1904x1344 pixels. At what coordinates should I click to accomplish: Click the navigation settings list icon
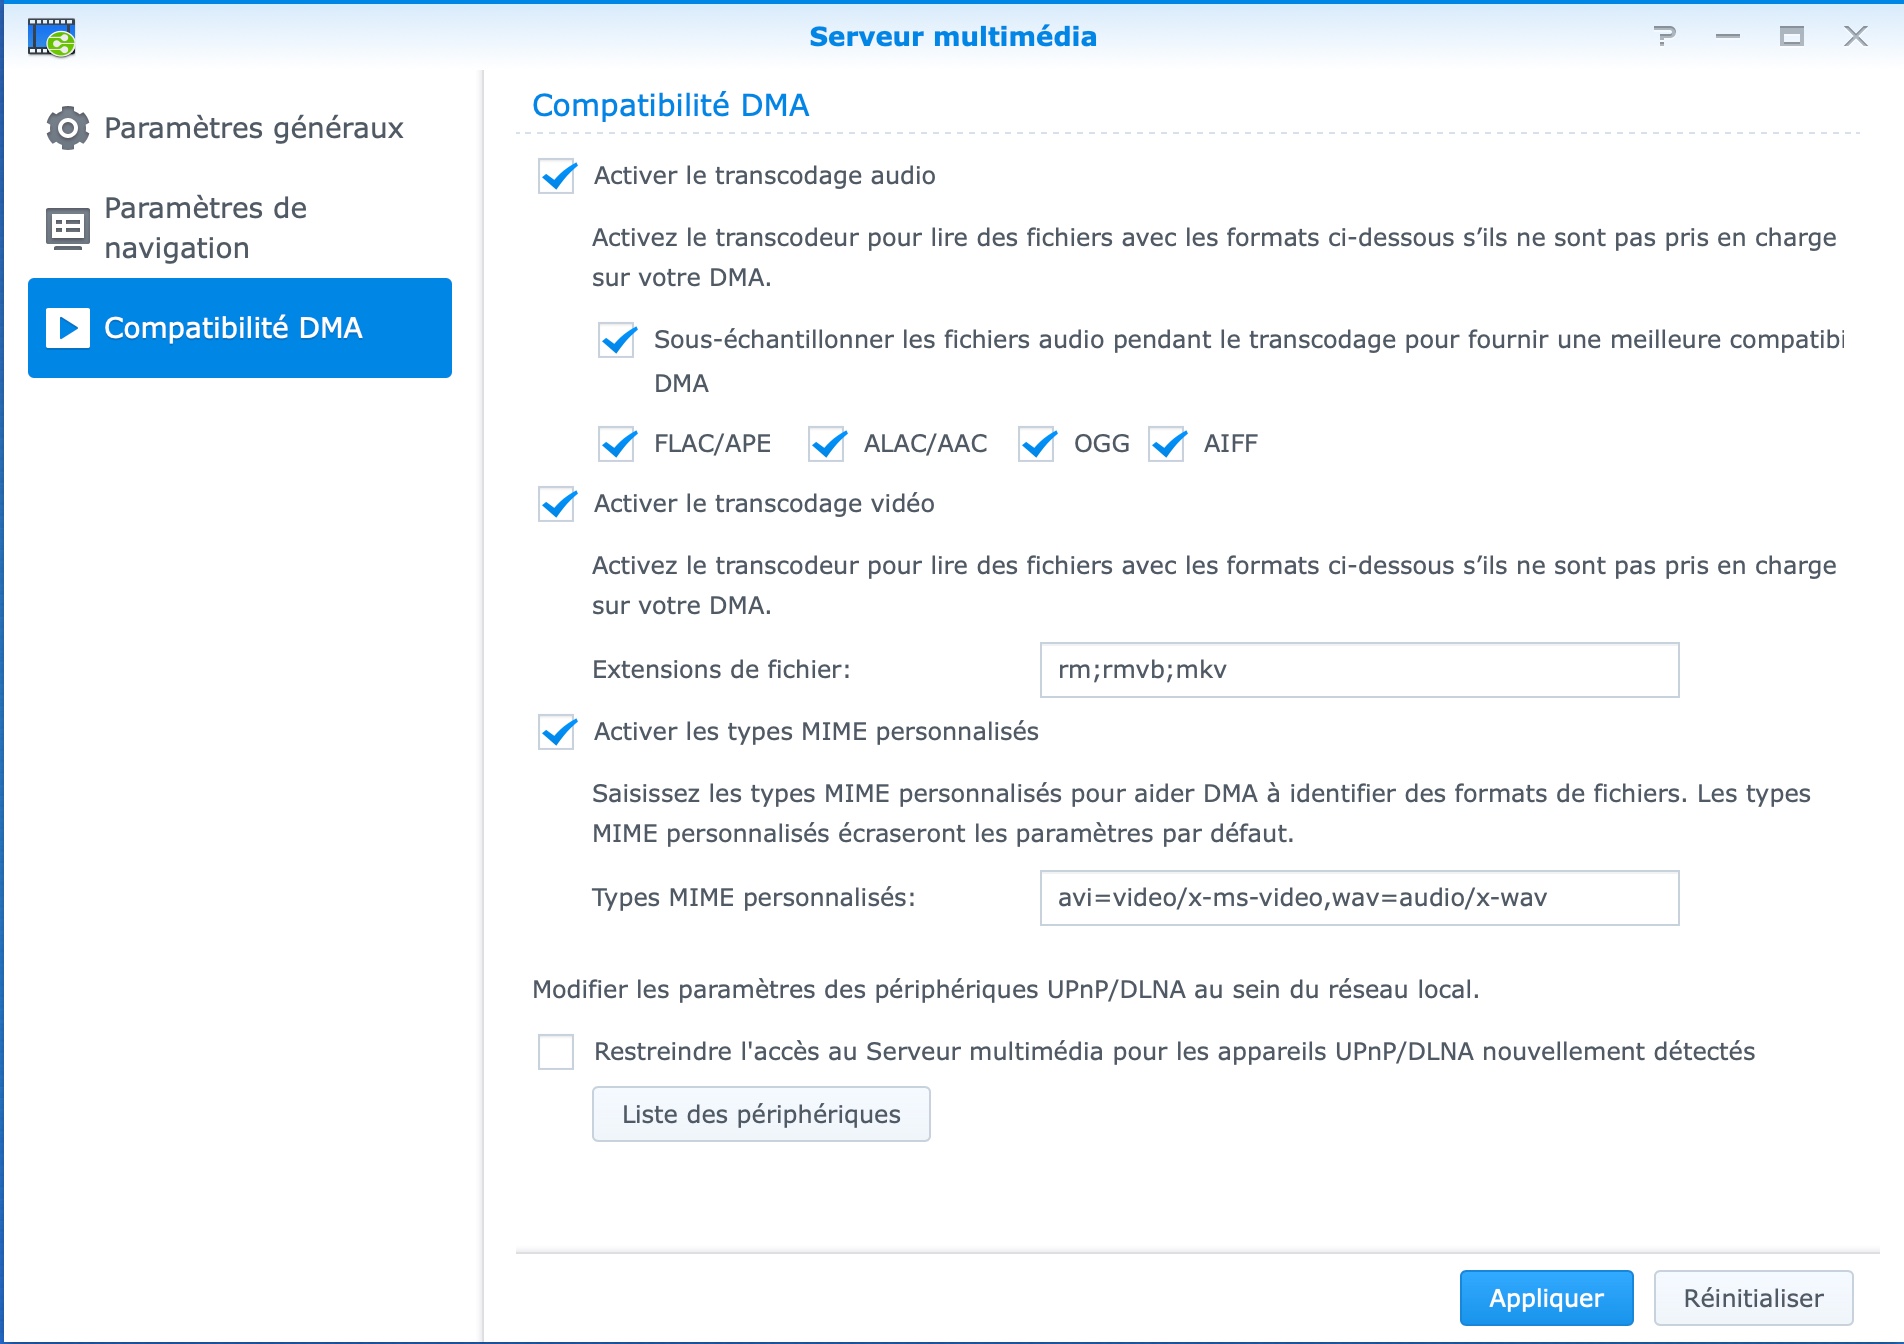tap(68, 228)
